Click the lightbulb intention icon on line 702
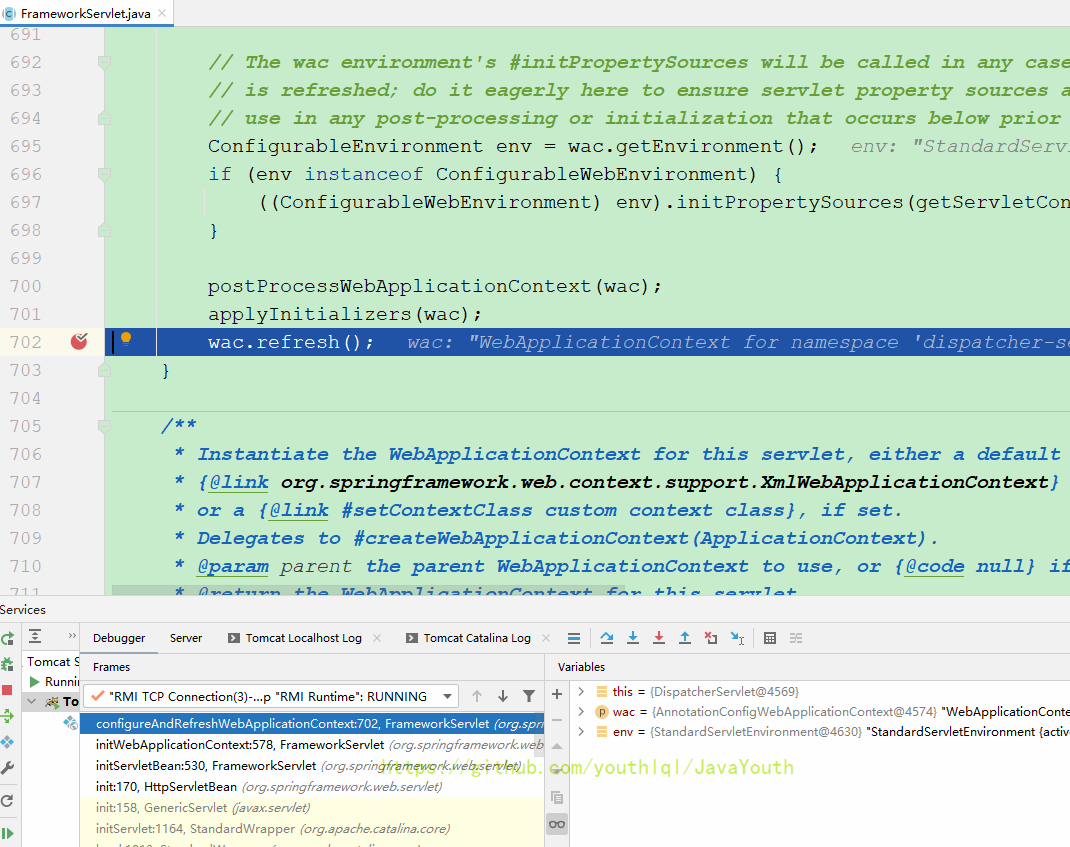 126,340
